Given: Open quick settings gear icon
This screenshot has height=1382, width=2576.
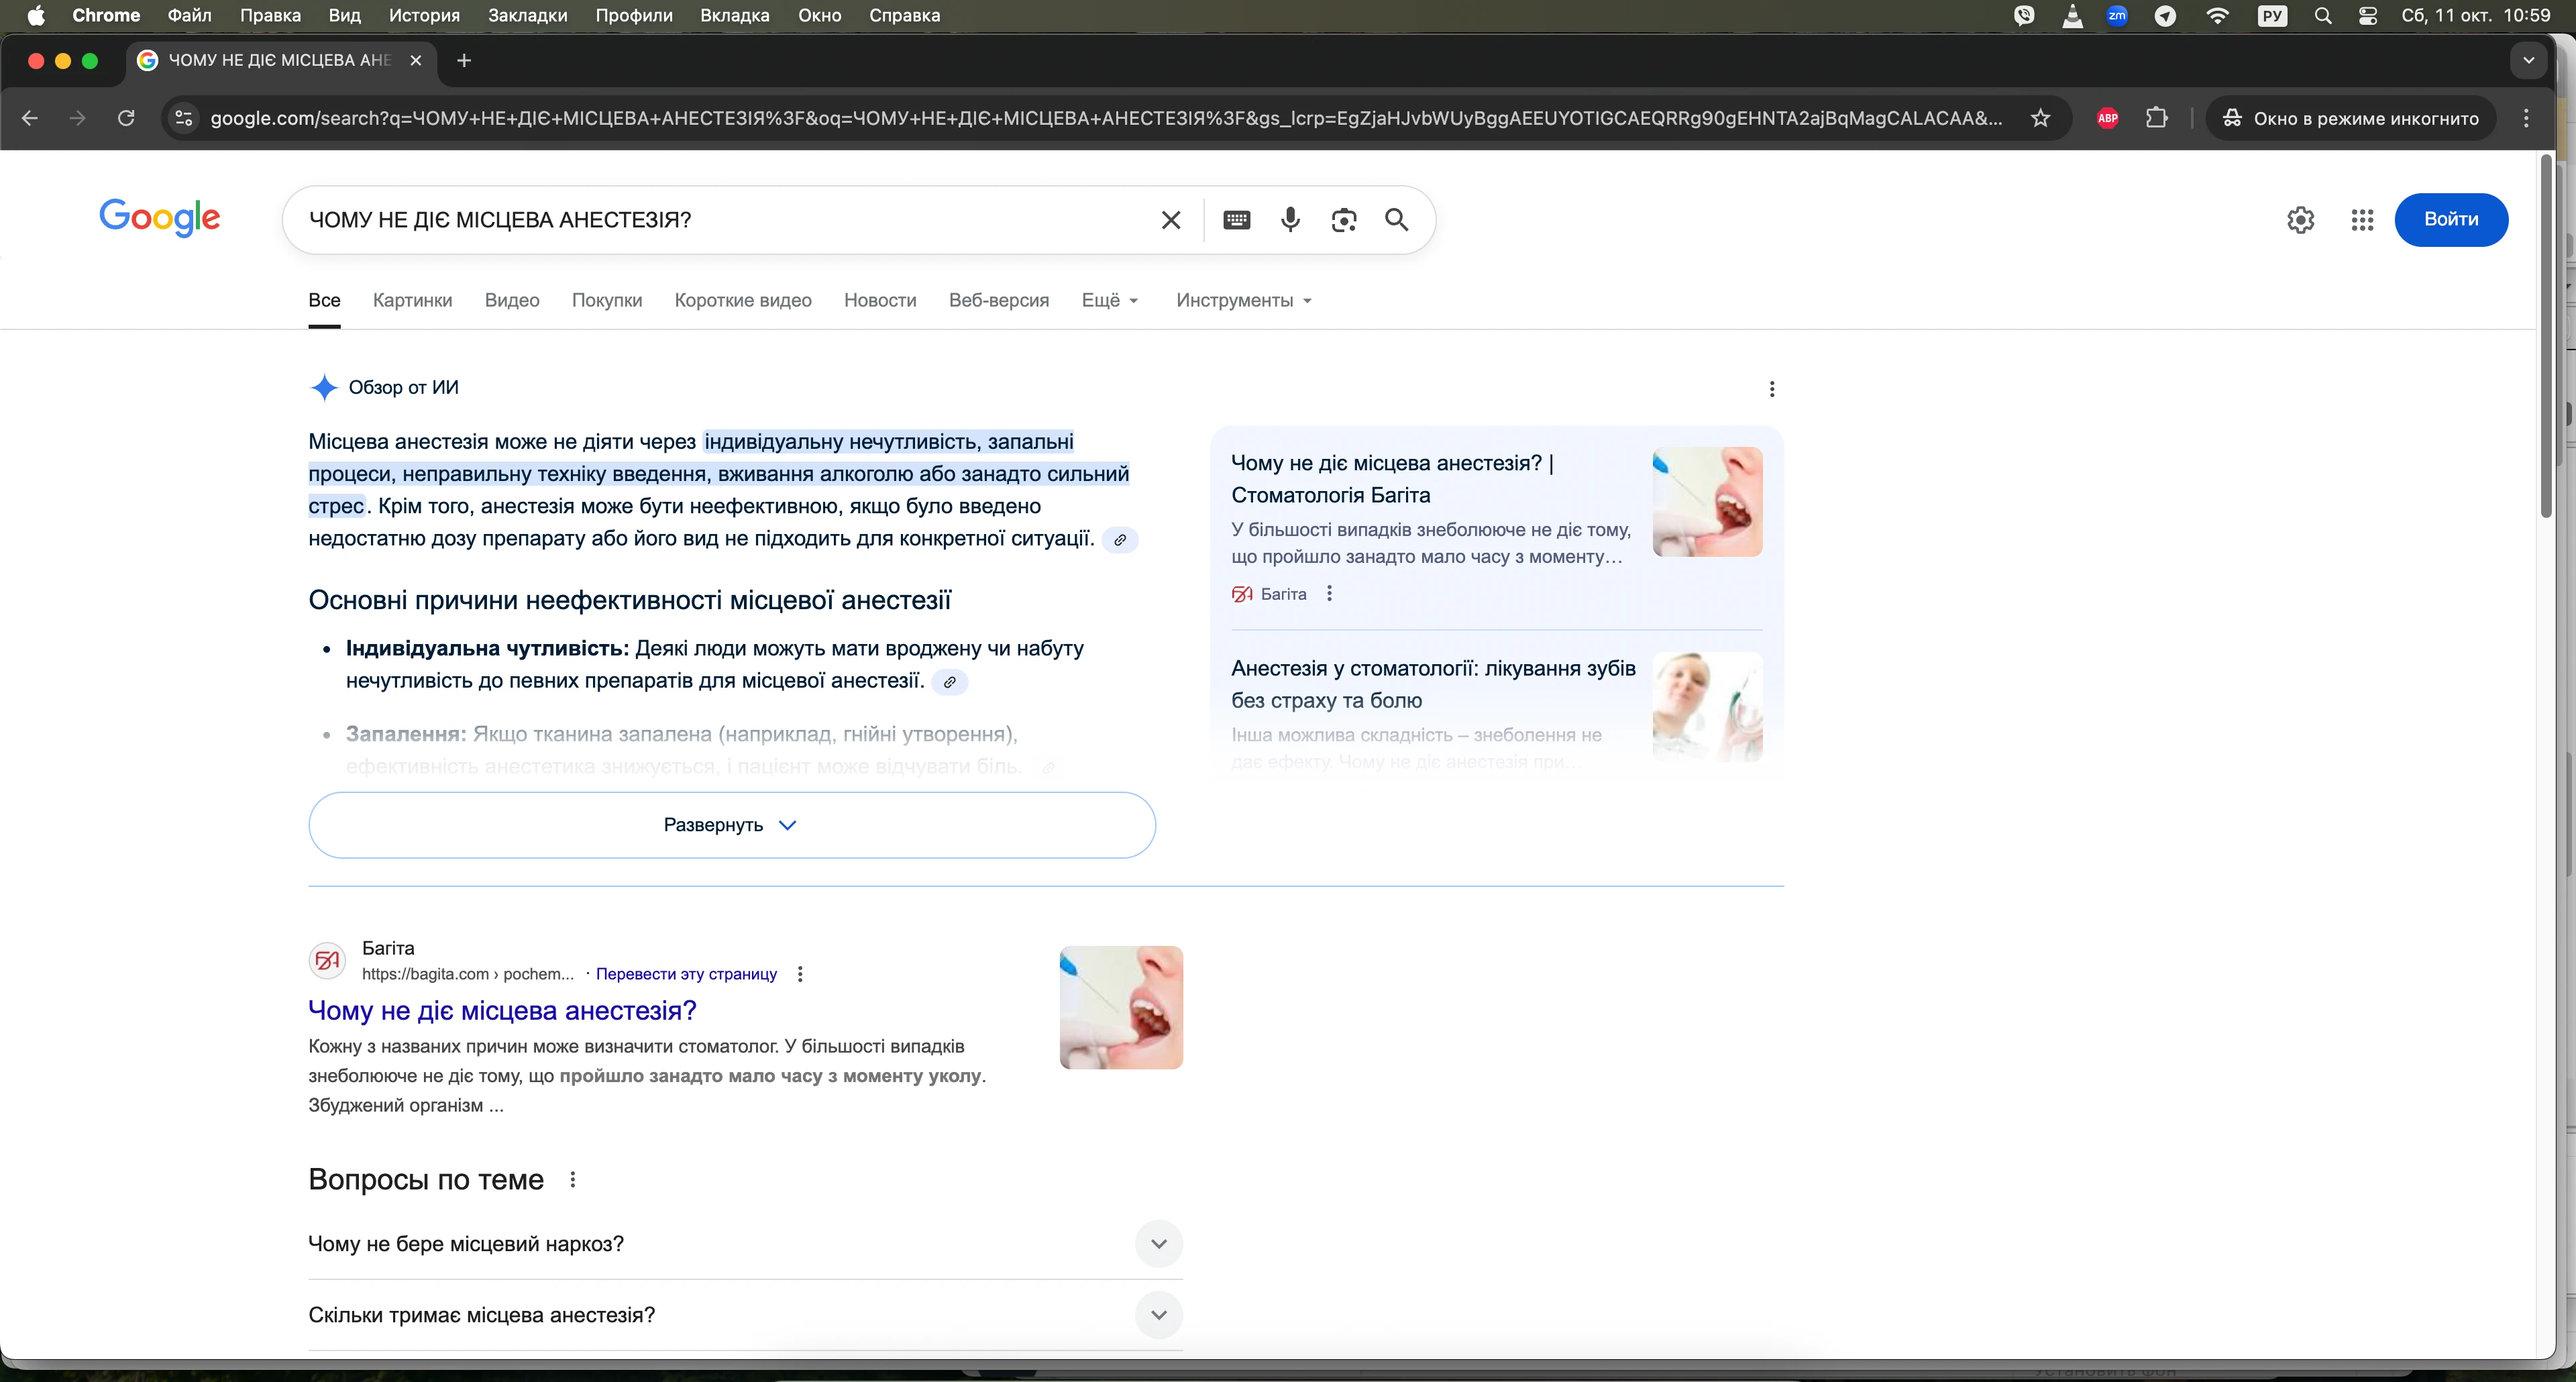Looking at the screenshot, I should coord(2300,220).
